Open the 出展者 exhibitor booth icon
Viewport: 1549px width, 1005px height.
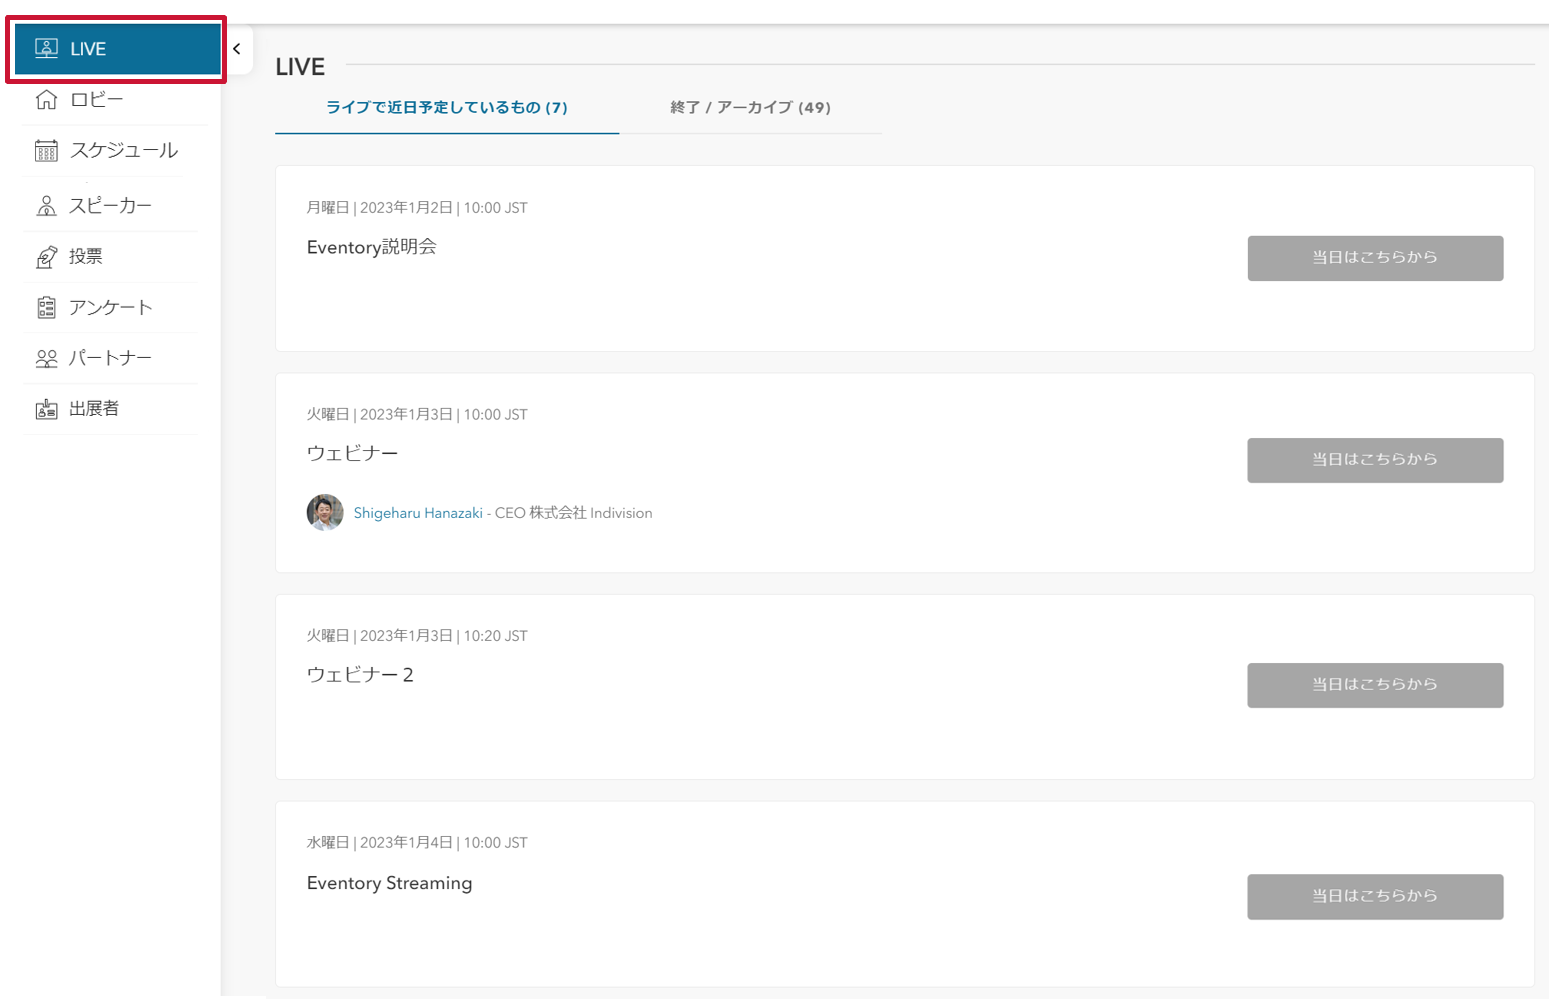pos(46,409)
